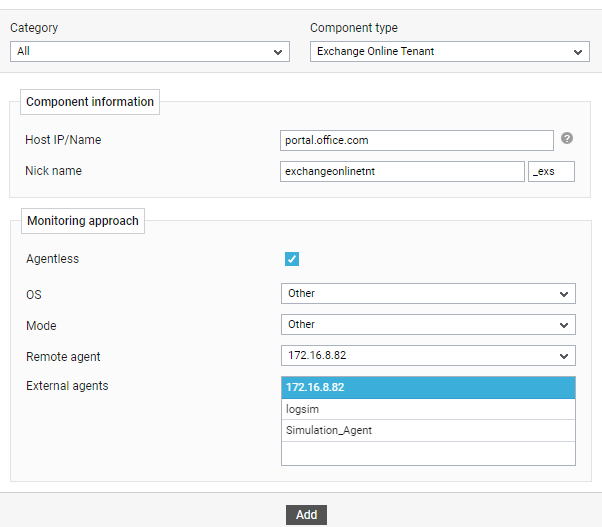Open the help icon beside Host IP/Name
The width and height of the screenshot is (602, 527).
[x=567, y=138]
